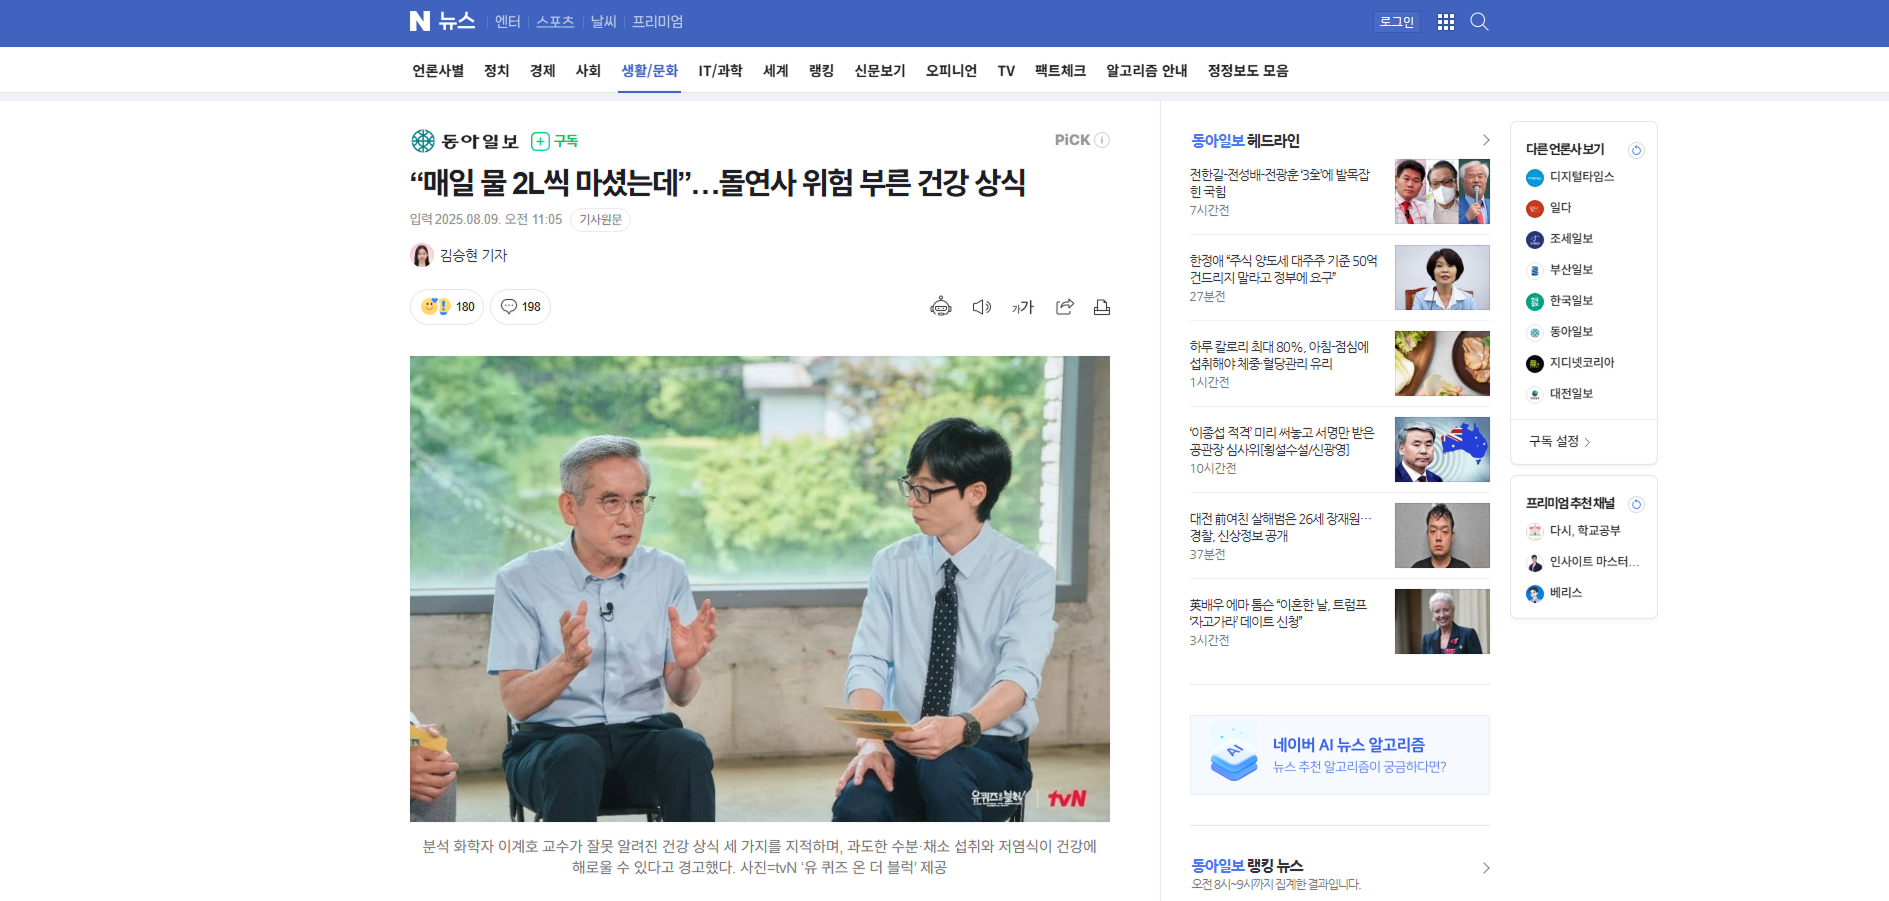
Task: Open the 하루 칼로리 article food thumbnail
Action: tap(1441, 364)
